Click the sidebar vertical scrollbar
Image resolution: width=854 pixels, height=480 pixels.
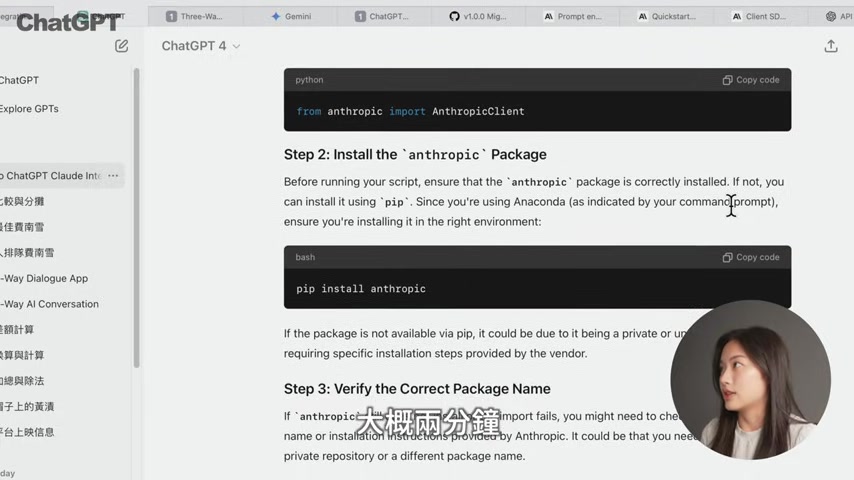pos(136,218)
